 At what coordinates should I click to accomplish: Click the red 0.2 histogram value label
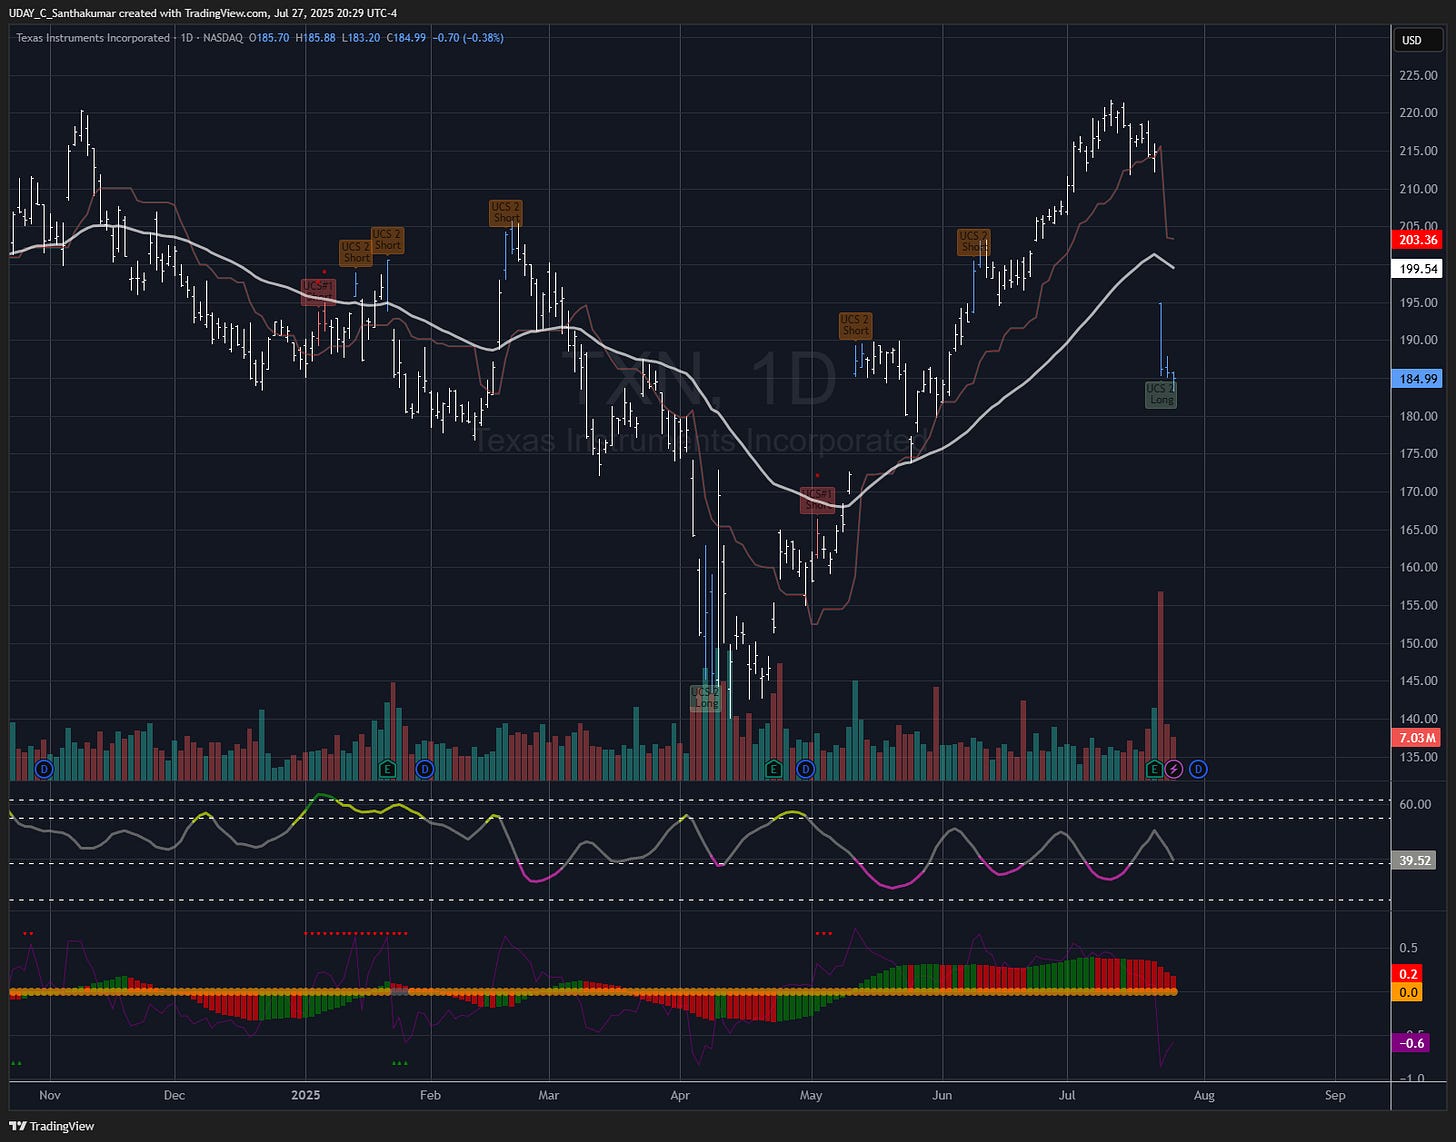[x=1408, y=974]
